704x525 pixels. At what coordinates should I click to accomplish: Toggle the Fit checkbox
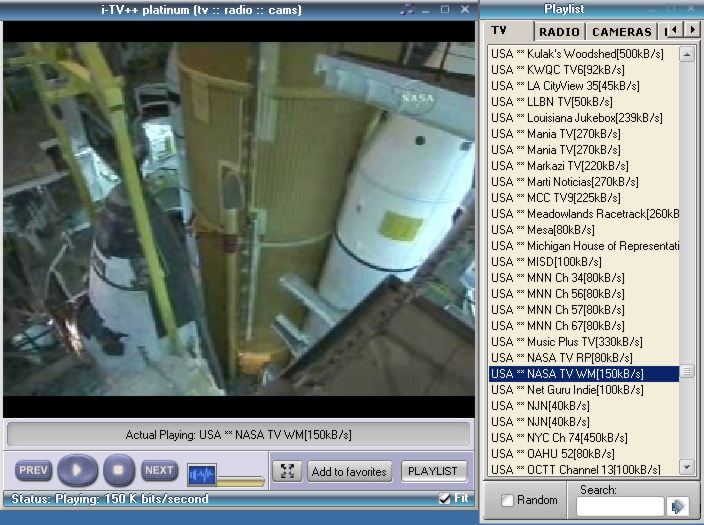(x=444, y=498)
